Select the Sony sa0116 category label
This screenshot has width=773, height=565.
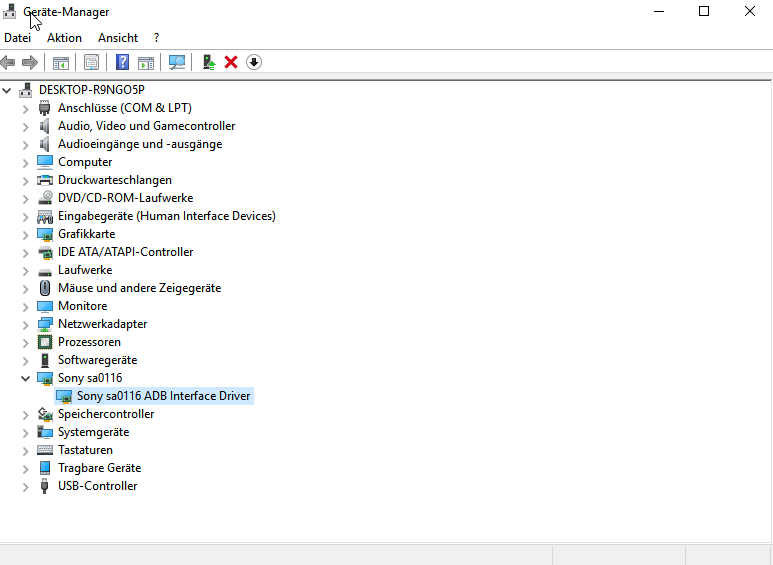point(90,378)
